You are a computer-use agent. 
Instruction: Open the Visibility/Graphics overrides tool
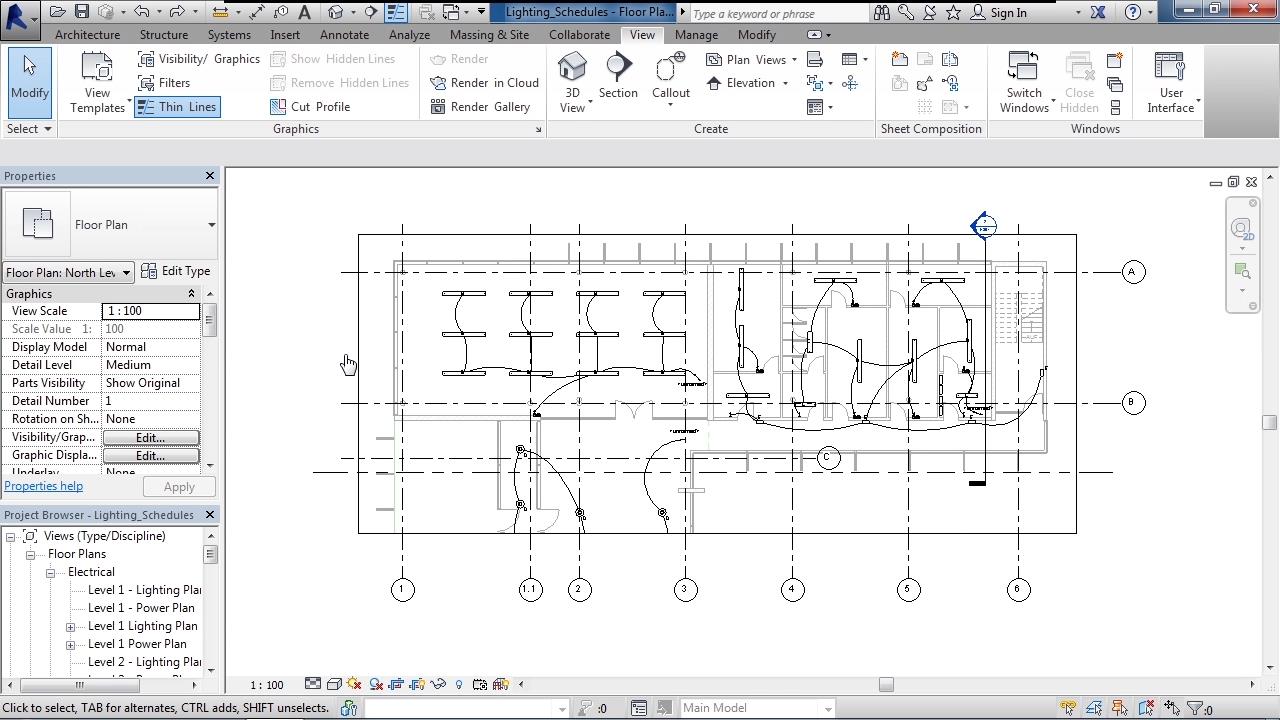199,59
